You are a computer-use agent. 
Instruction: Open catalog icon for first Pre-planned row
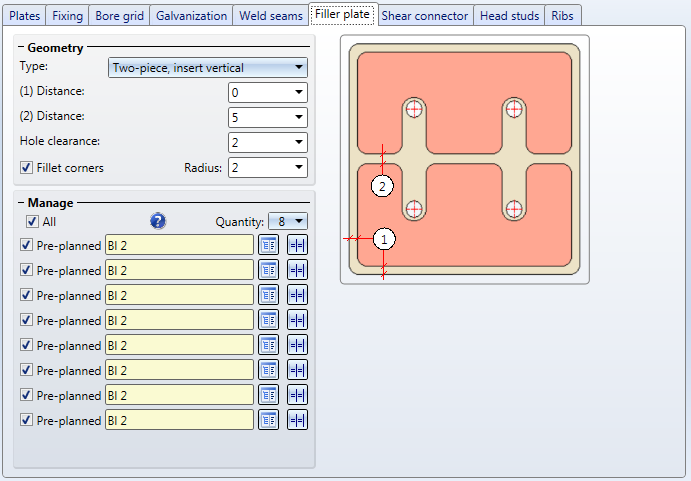[x=268, y=245]
